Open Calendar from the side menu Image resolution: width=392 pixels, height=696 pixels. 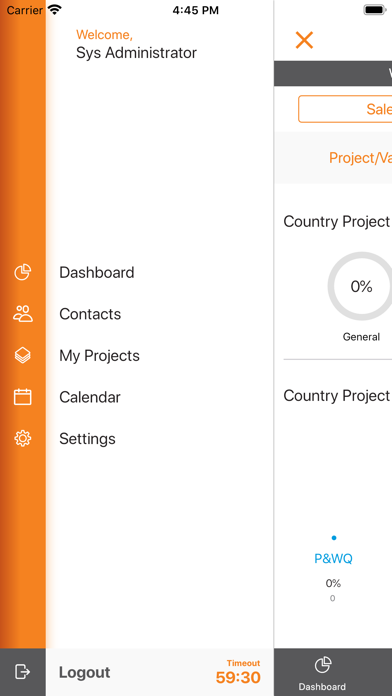pyautogui.click(x=90, y=397)
